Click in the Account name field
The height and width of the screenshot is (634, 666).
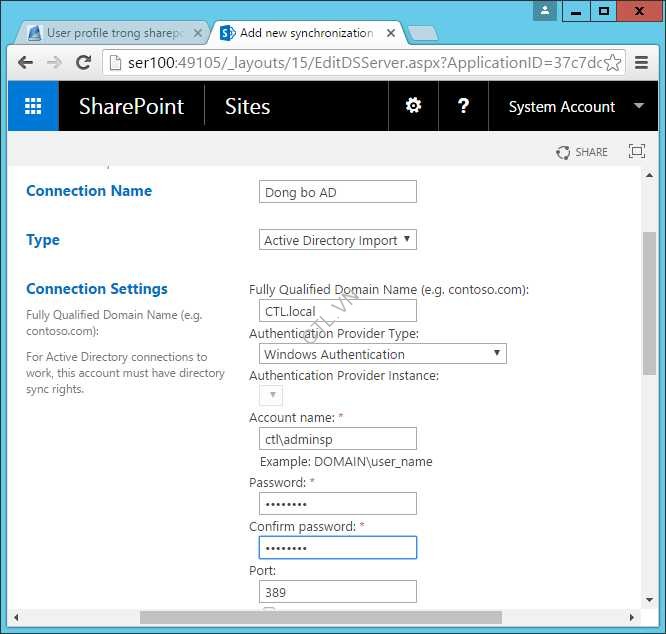tap(337, 439)
